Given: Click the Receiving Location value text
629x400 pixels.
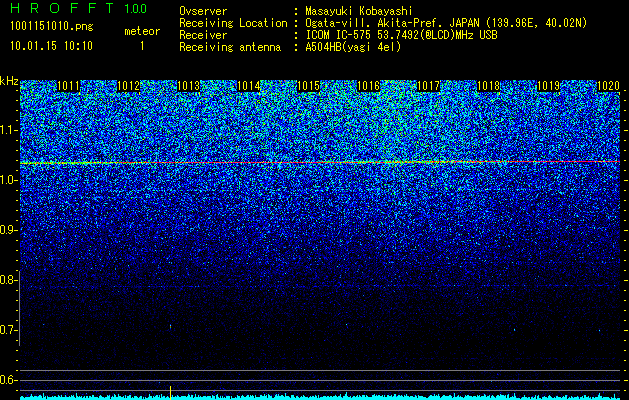Looking at the screenshot, I should pyautogui.click(x=446, y=23).
